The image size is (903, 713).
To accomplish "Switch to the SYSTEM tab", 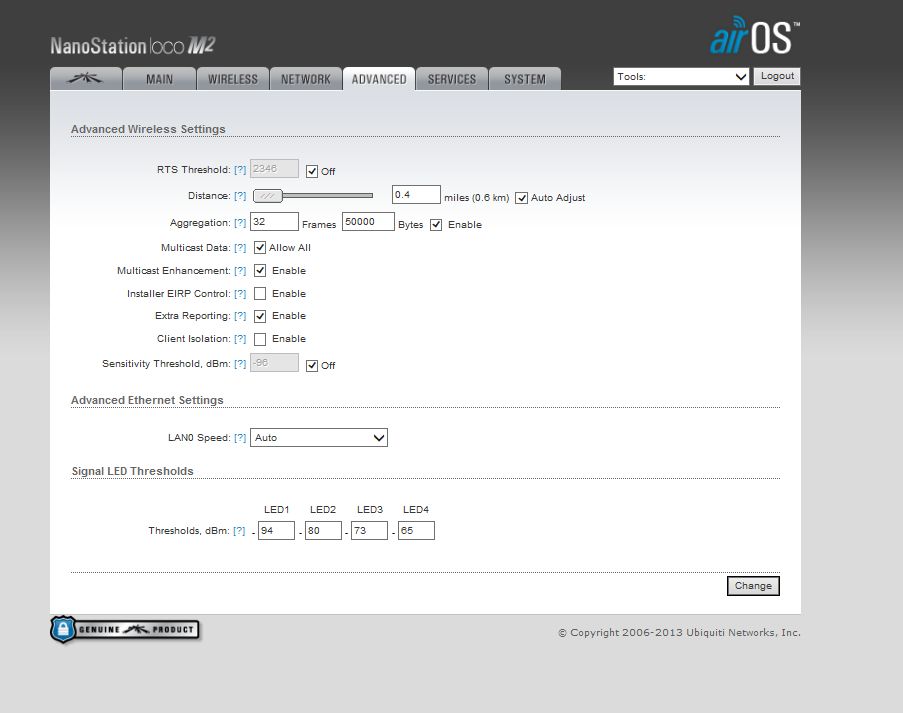I will pos(525,79).
